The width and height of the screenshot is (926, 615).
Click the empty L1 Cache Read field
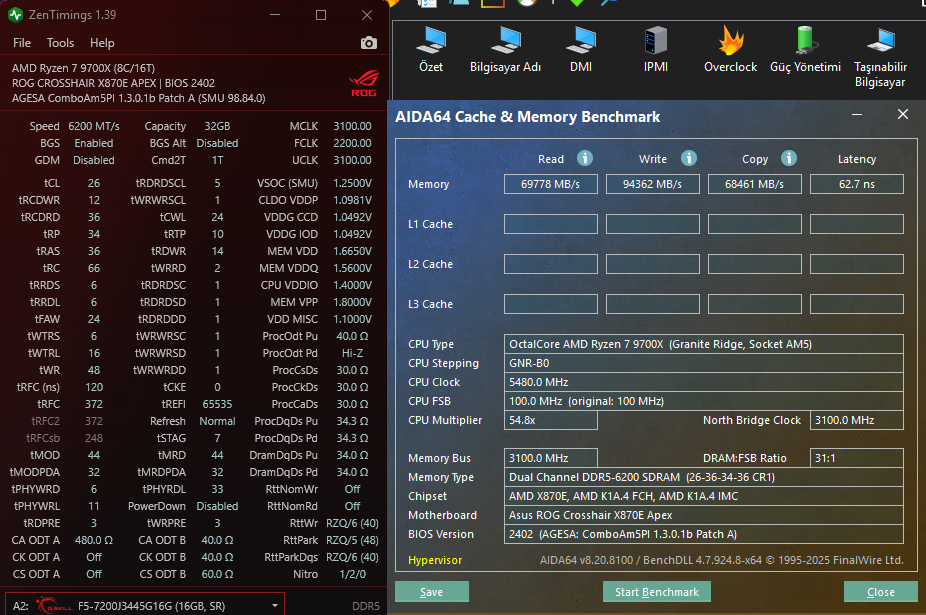(x=550, y=224)
